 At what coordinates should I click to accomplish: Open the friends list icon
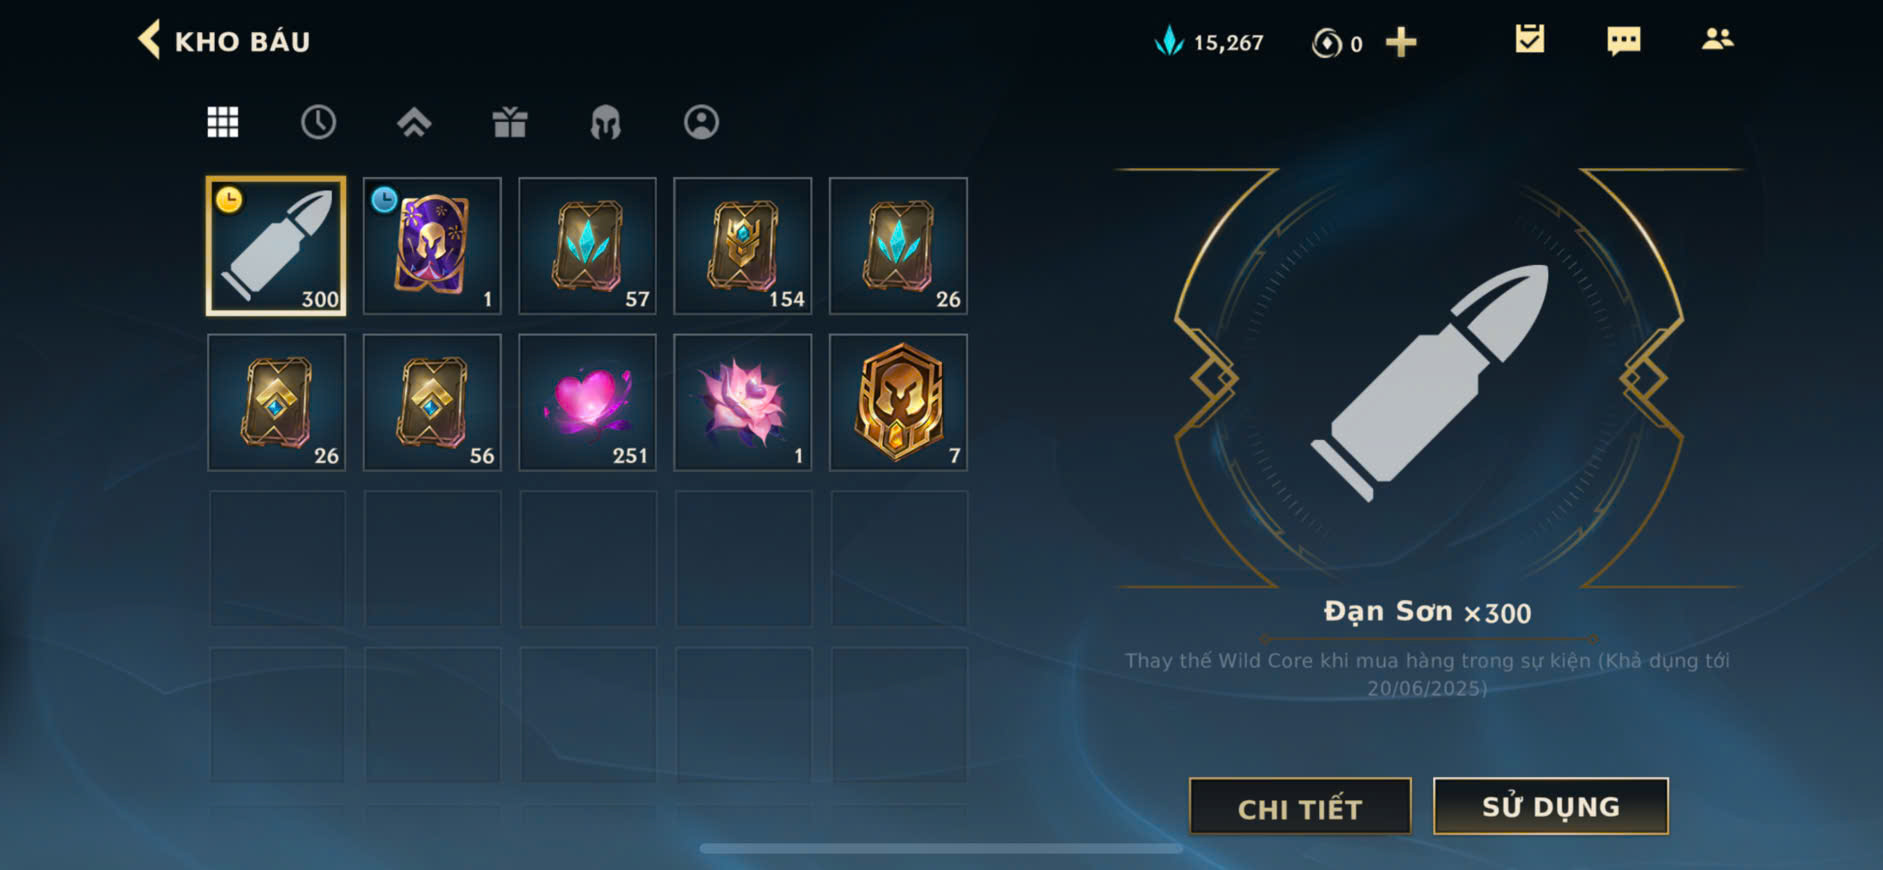pyautogui.click(x=1717, y=39)
